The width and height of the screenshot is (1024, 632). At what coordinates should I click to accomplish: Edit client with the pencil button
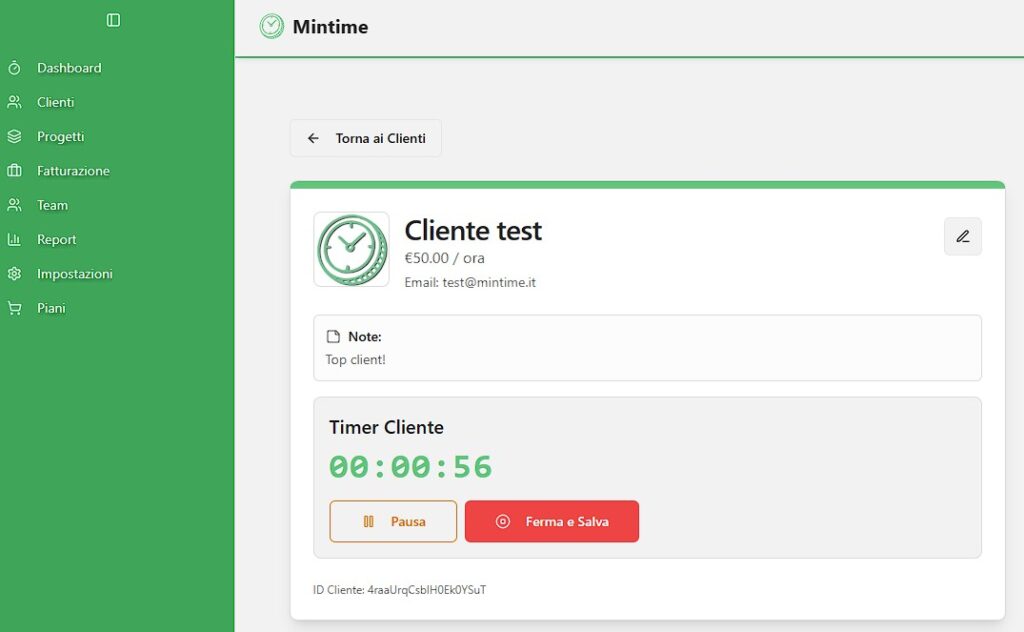[963, 236]
